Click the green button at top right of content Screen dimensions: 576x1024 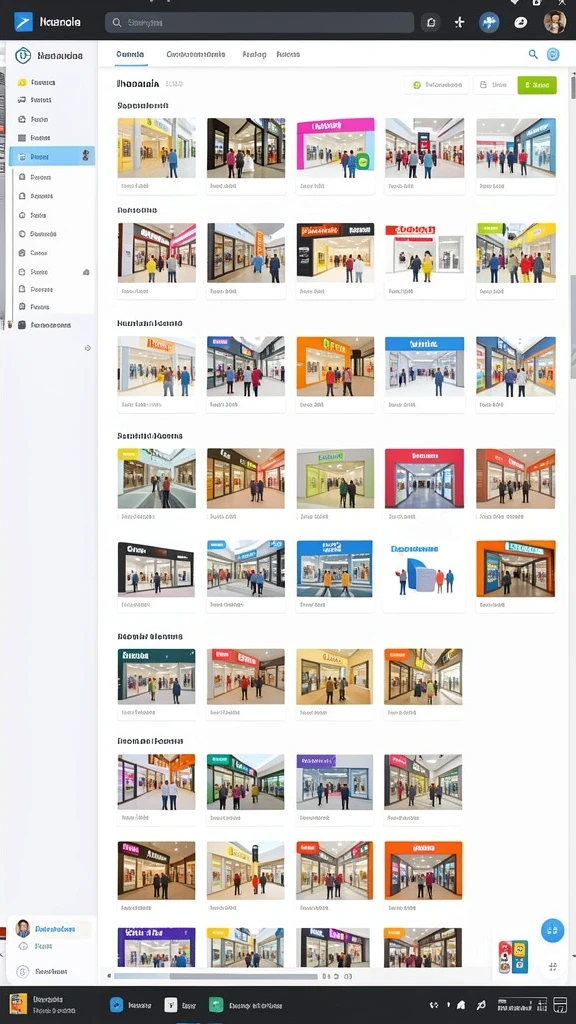pyautogui.click(x=537, y=85)
